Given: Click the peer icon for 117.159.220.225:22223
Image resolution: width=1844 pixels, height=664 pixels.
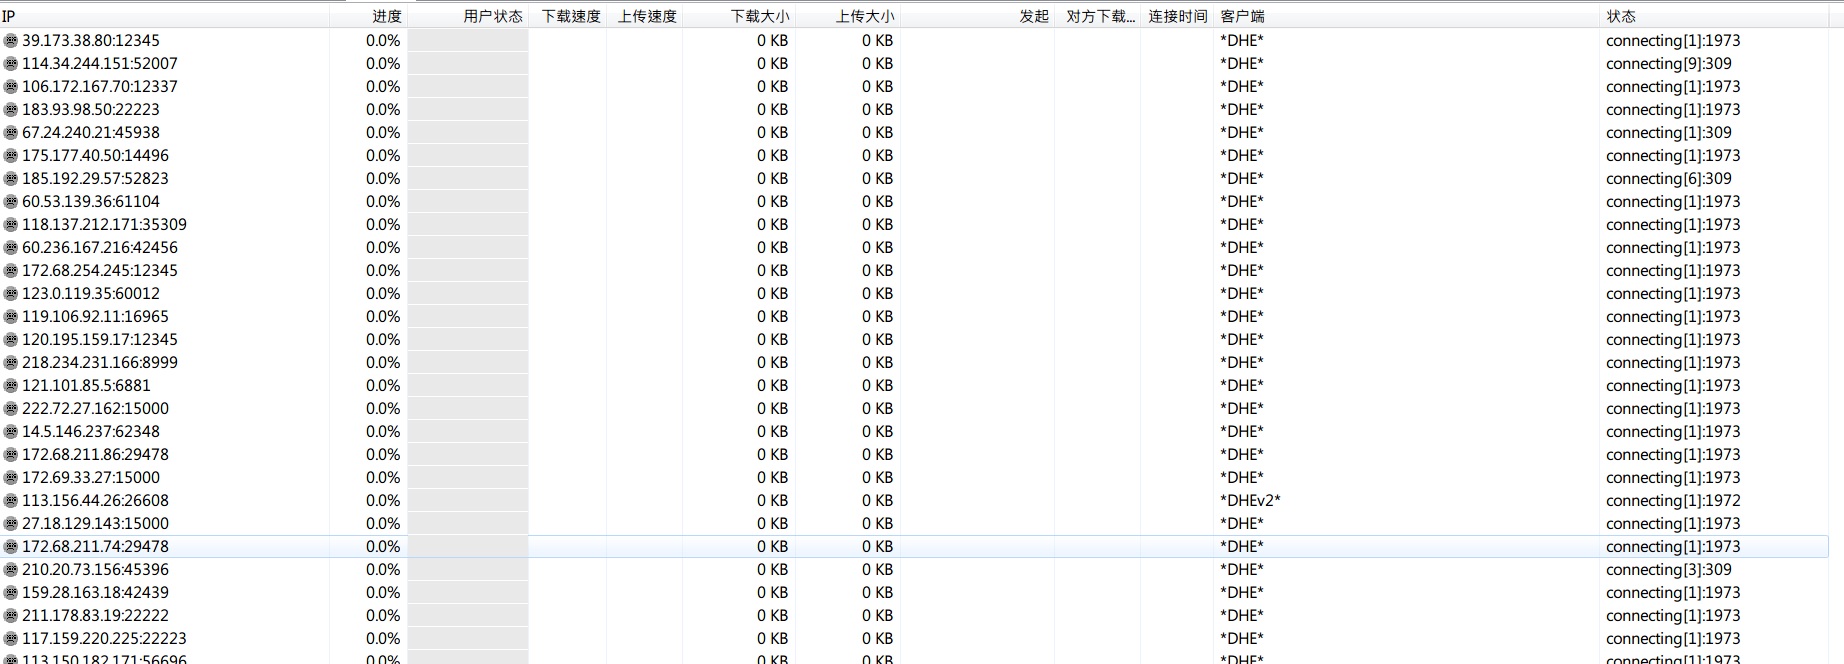Looking at the screenshot, I should click(x=11, y=639).
